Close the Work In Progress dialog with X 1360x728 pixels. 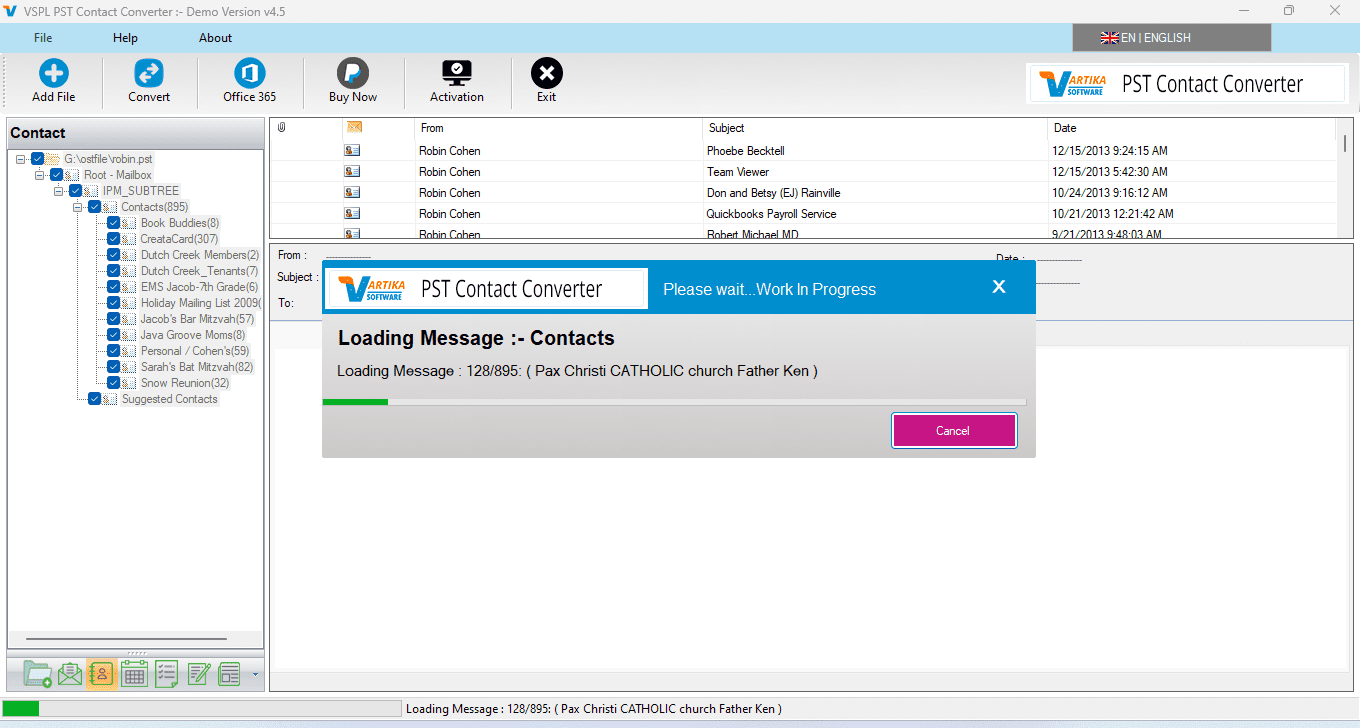998,287
